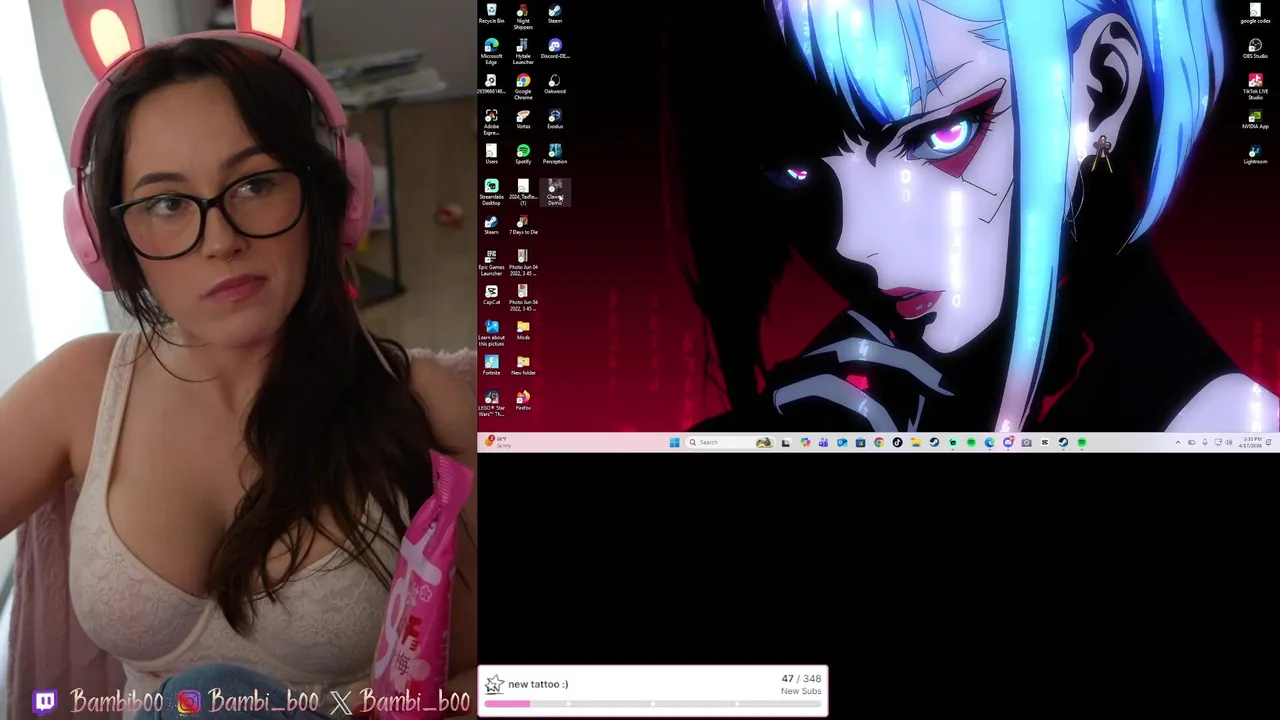1280x720 pixels.
Task: Select the Lightroom desktop icon
Action: (1255, 154)
